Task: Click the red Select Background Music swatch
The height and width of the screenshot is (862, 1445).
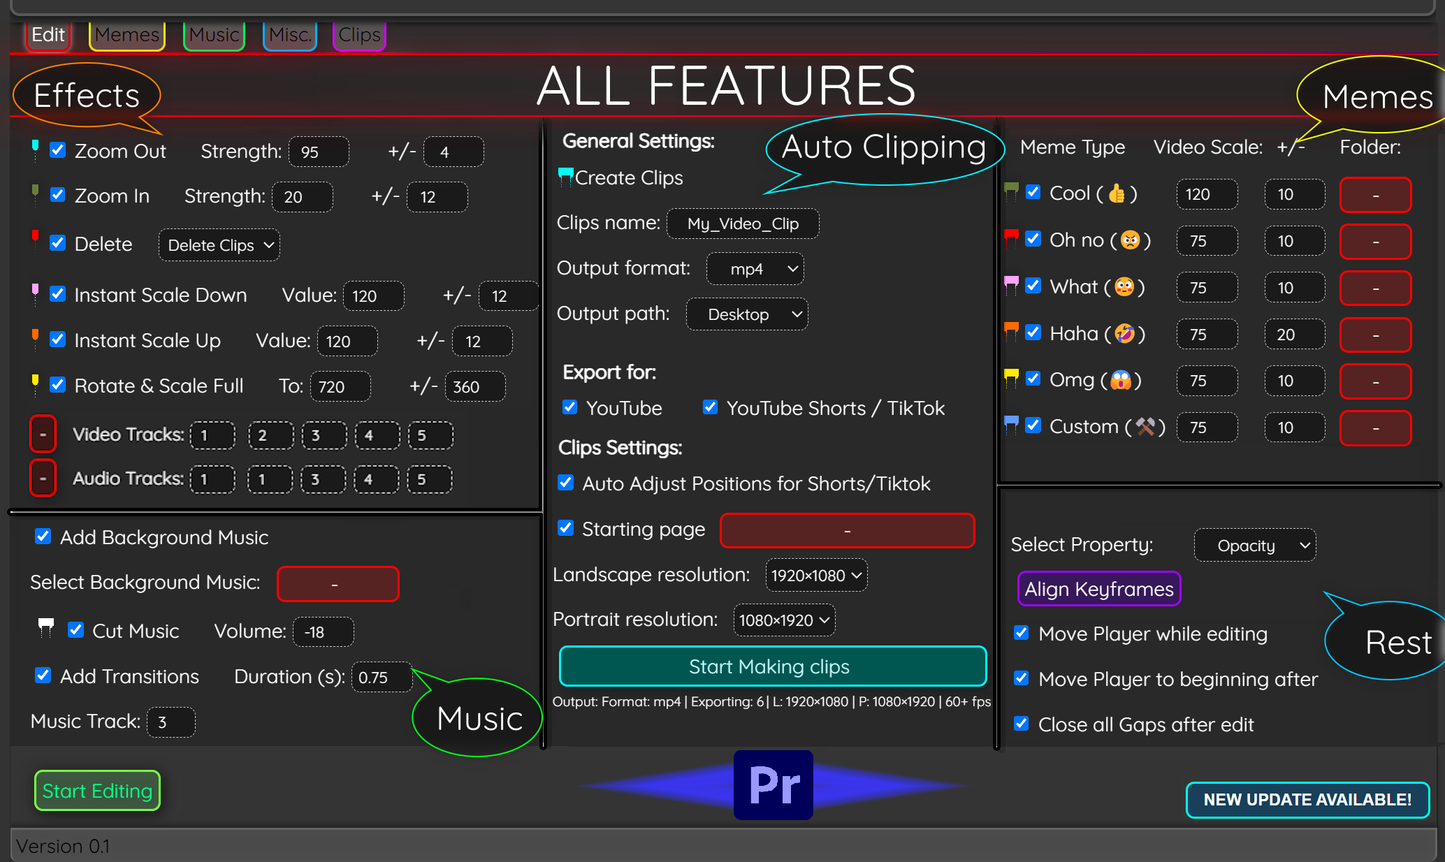Action: point(338,583)
